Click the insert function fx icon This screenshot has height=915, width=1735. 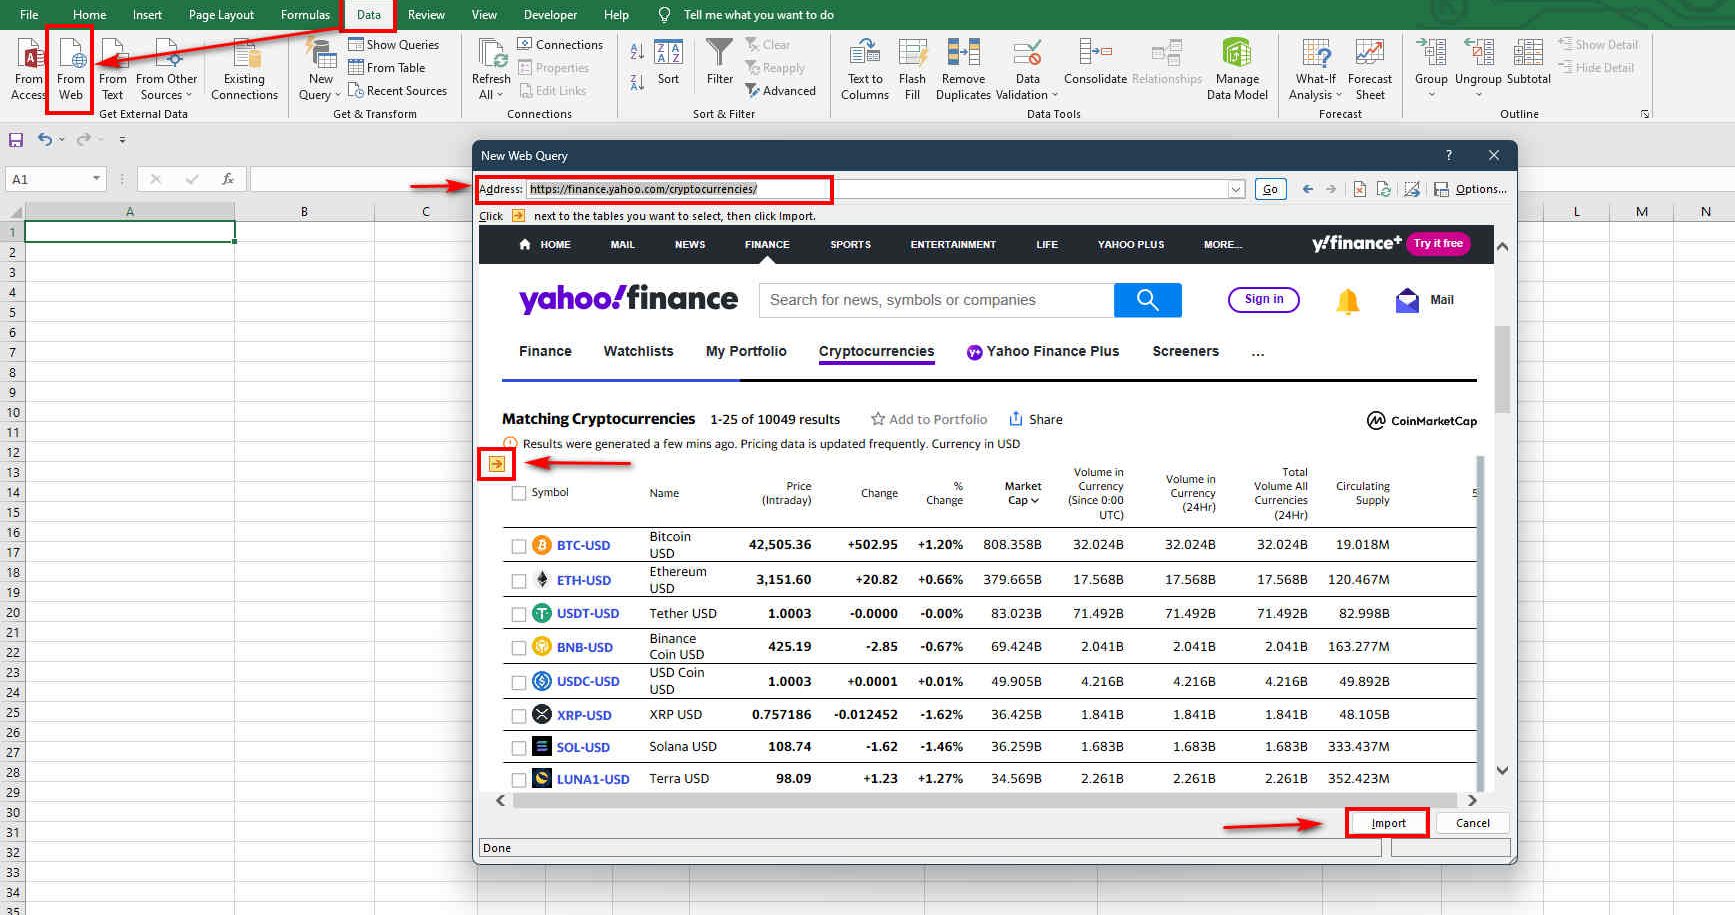pos(228,179)
